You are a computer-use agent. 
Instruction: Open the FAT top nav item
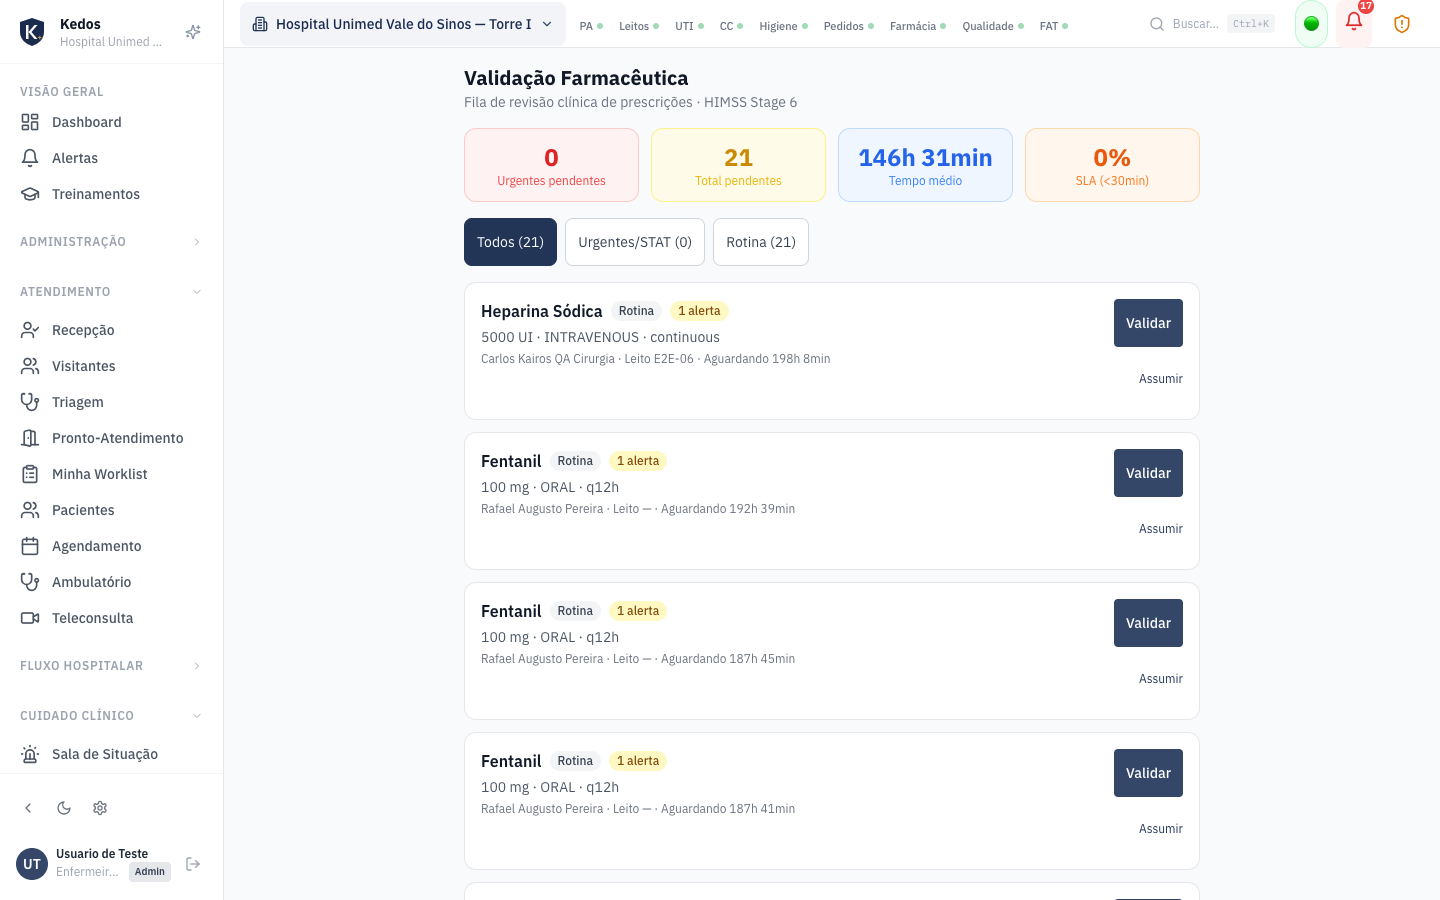click(x=1054, y=26)
